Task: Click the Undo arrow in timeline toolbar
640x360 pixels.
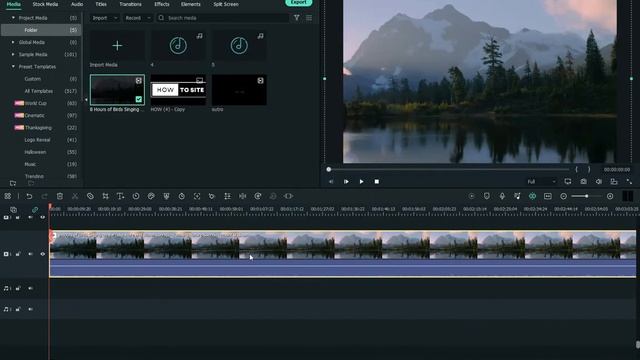Action: [29, 196]
